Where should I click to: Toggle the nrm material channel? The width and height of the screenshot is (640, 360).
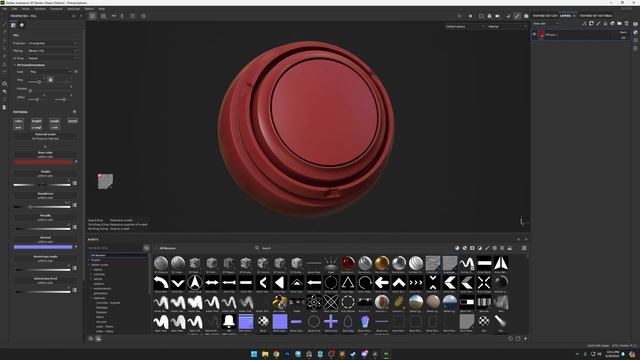click(18, 127)
